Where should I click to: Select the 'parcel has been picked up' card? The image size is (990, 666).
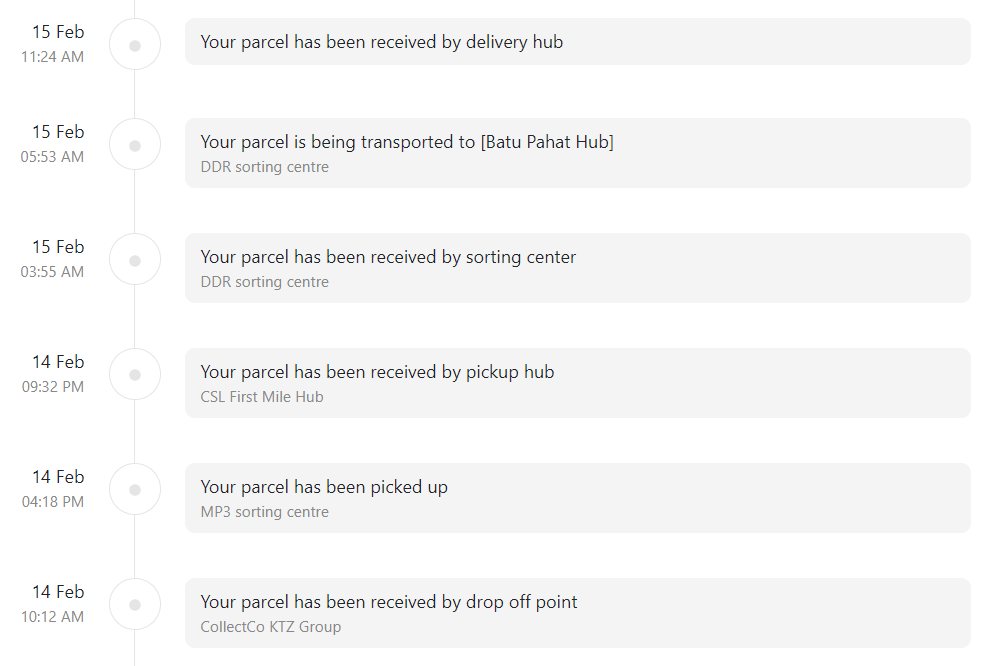point(578,497)
